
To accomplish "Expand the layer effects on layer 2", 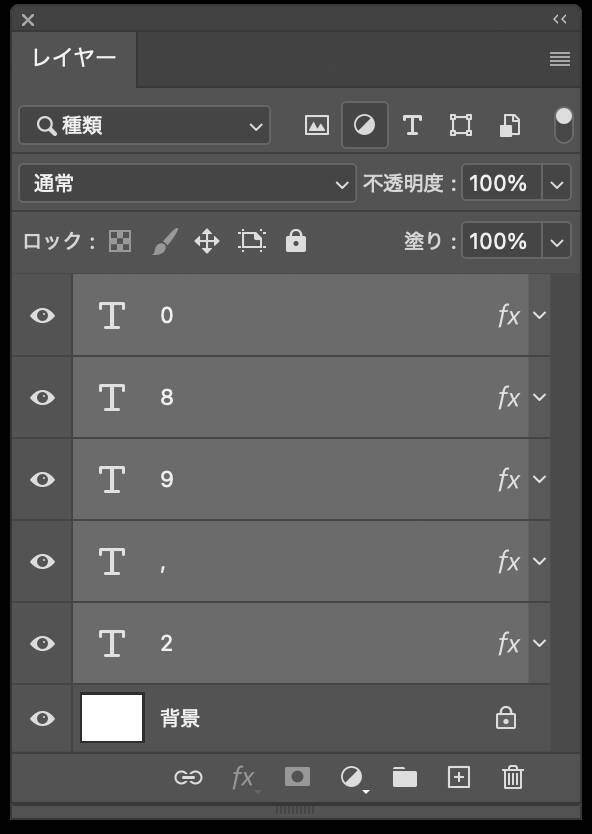I will coord(540,643).
